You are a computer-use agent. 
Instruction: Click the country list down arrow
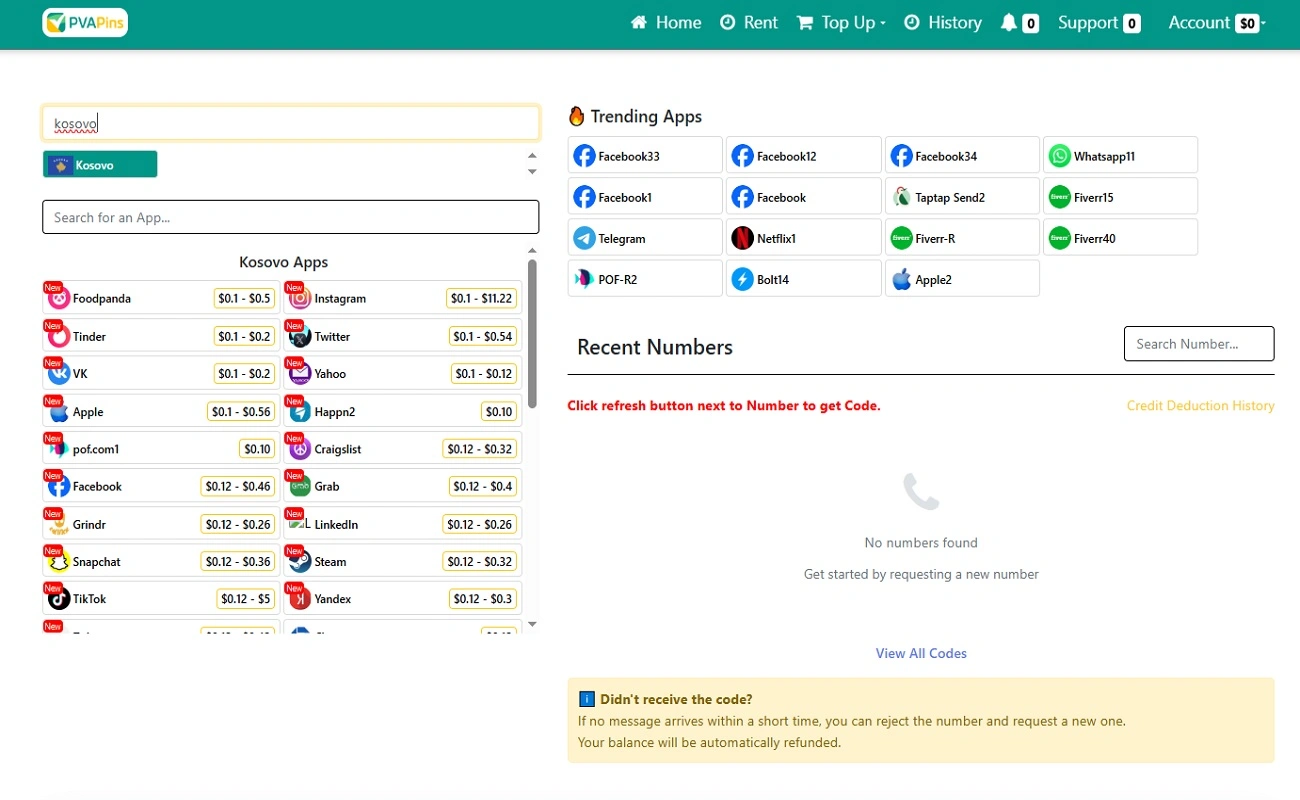pyautogui.click(x=532, y=172)
